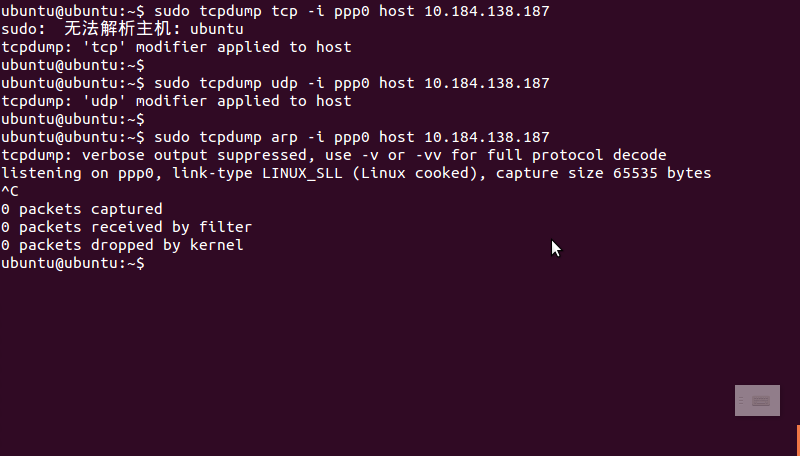800x456 pixels.
Task: Click '65535 bytes' capture size text
Action: click(x=662, y=173)
